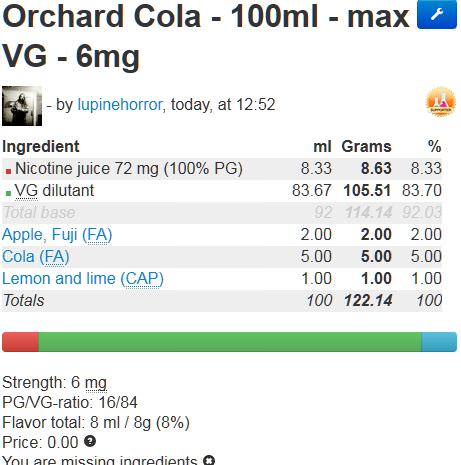Open the Apple, Fuji (FA) flavor link
The height and width of the screenshot is (465, 461).
tap(57, 234)
